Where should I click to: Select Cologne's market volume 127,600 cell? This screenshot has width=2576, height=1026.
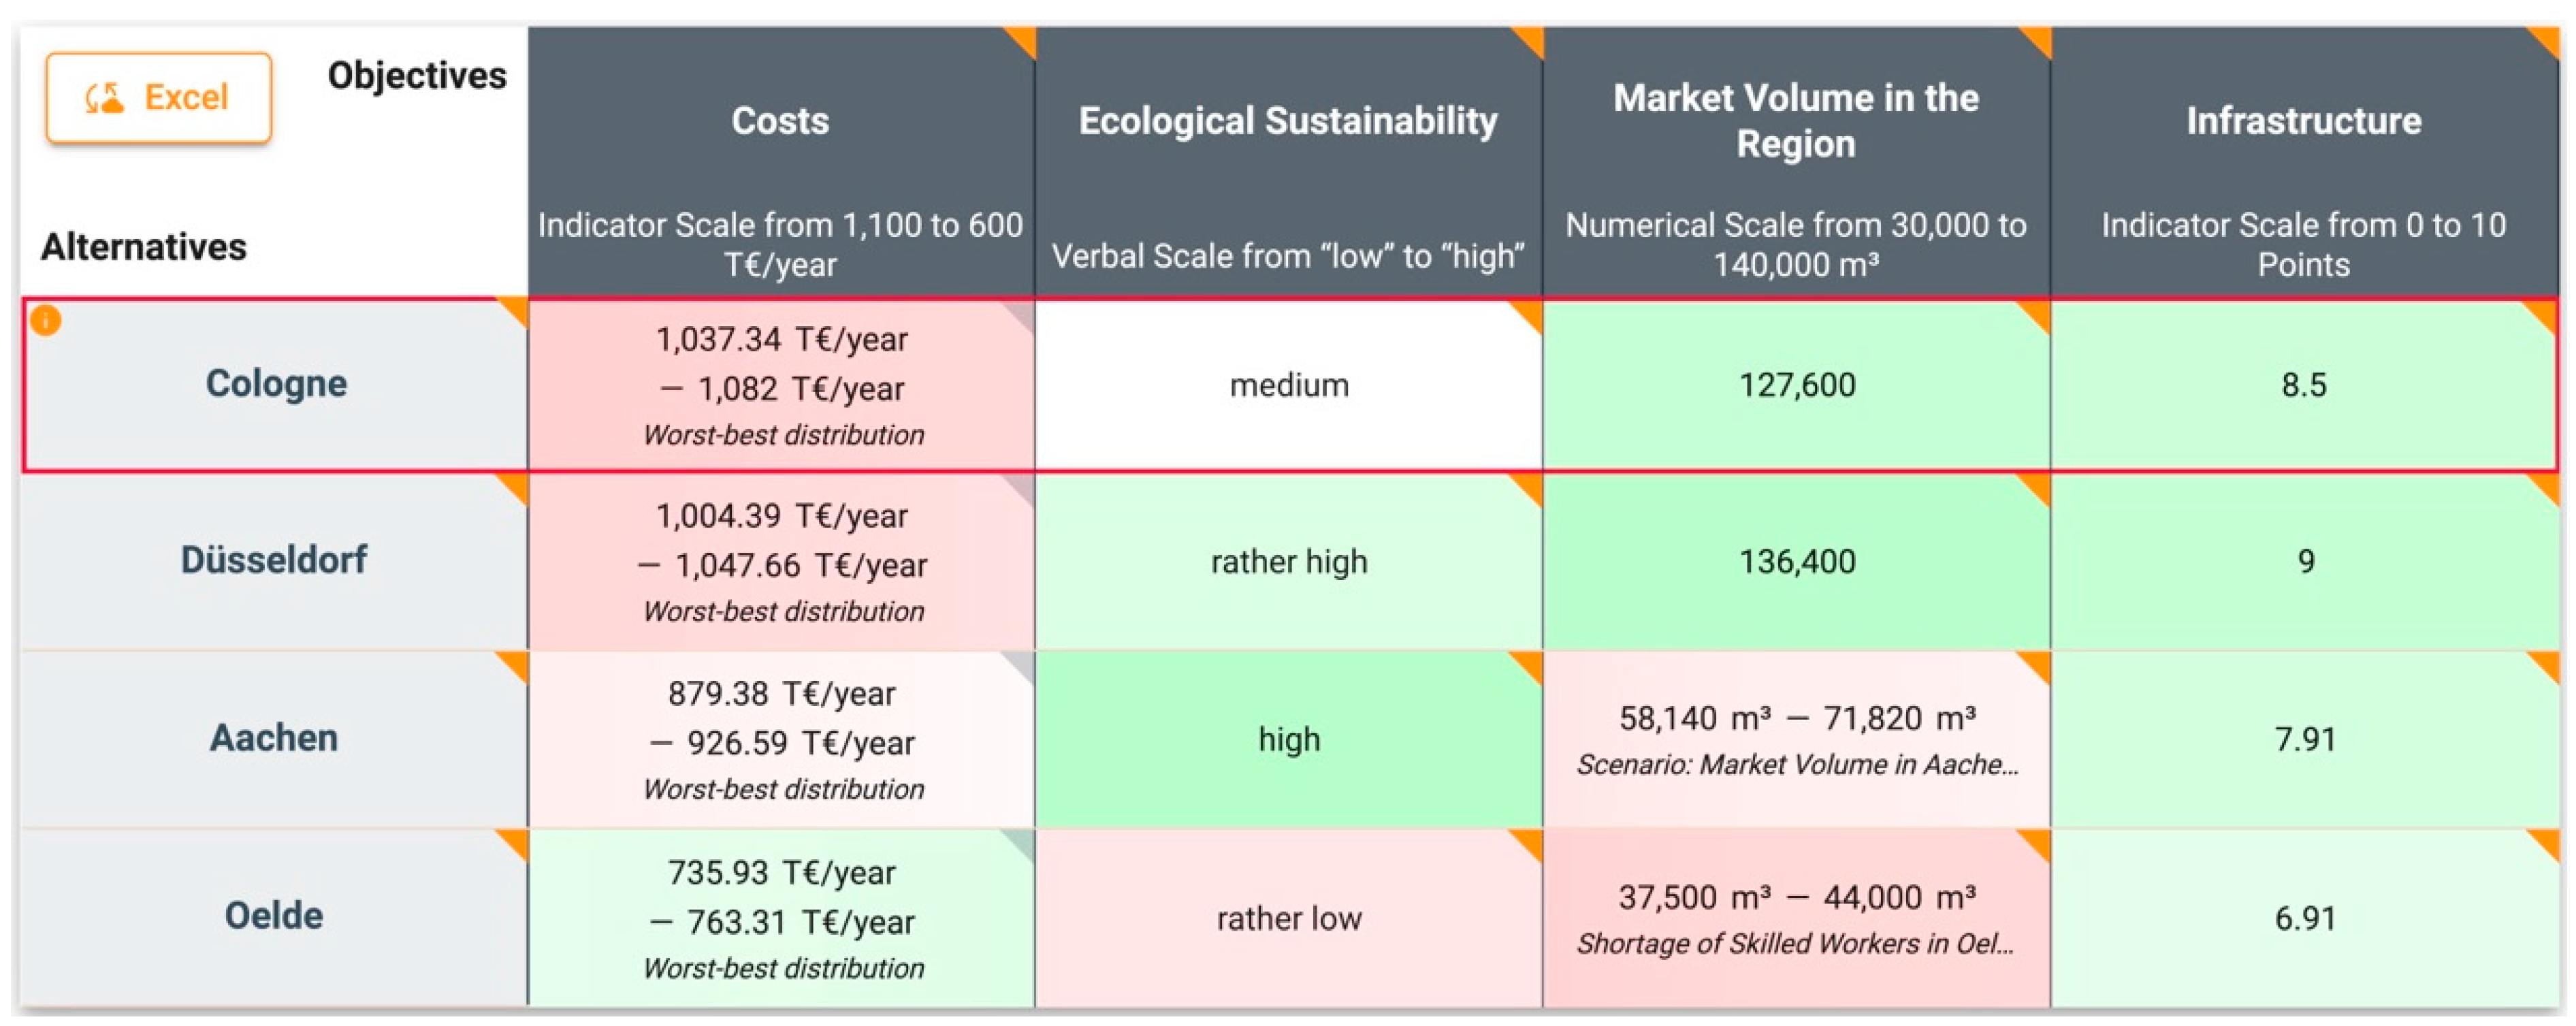[1796, 385]
